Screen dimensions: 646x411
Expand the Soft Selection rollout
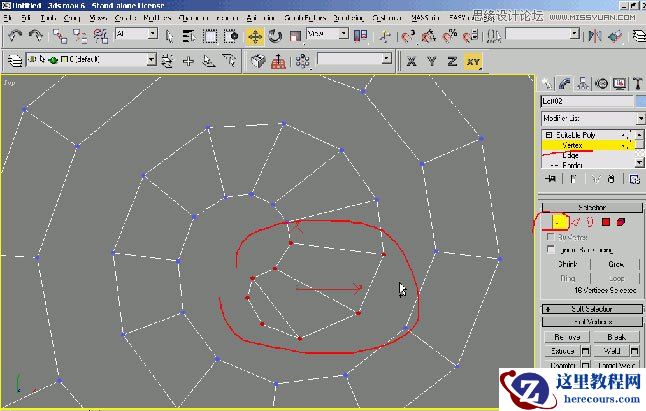click(x=592, y=309)
